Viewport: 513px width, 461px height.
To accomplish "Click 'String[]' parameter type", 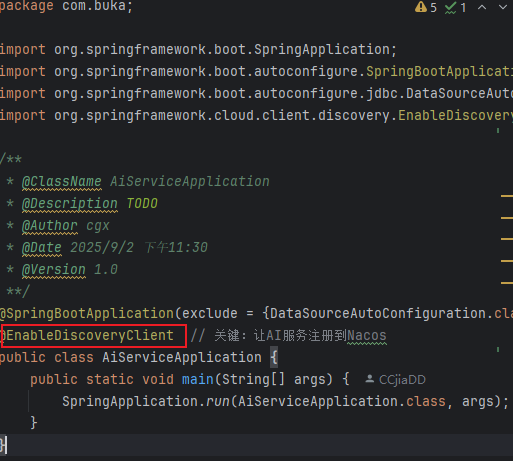I will tap(253, 380).
